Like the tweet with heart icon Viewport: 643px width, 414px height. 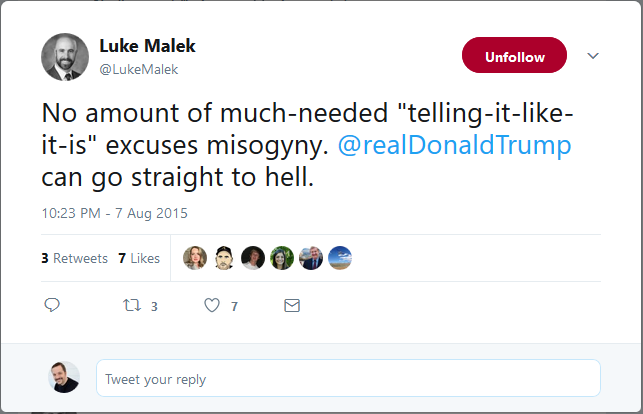(212, 305)
